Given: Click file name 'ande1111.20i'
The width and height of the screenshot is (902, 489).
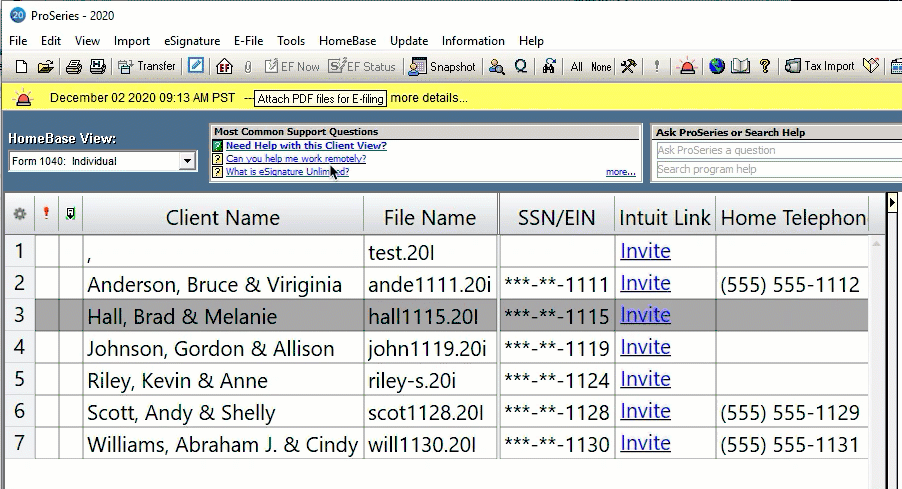Looking at the screenshot, I should coord(430,285).
